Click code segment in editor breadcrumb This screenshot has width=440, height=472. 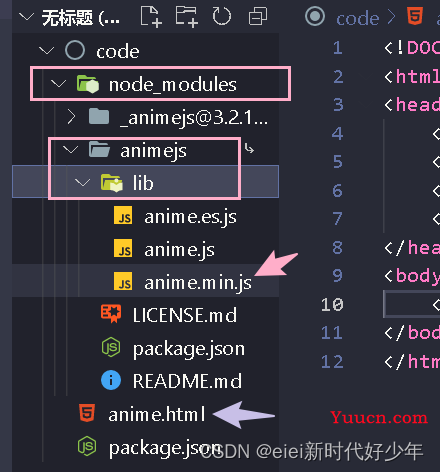(358, 18)
